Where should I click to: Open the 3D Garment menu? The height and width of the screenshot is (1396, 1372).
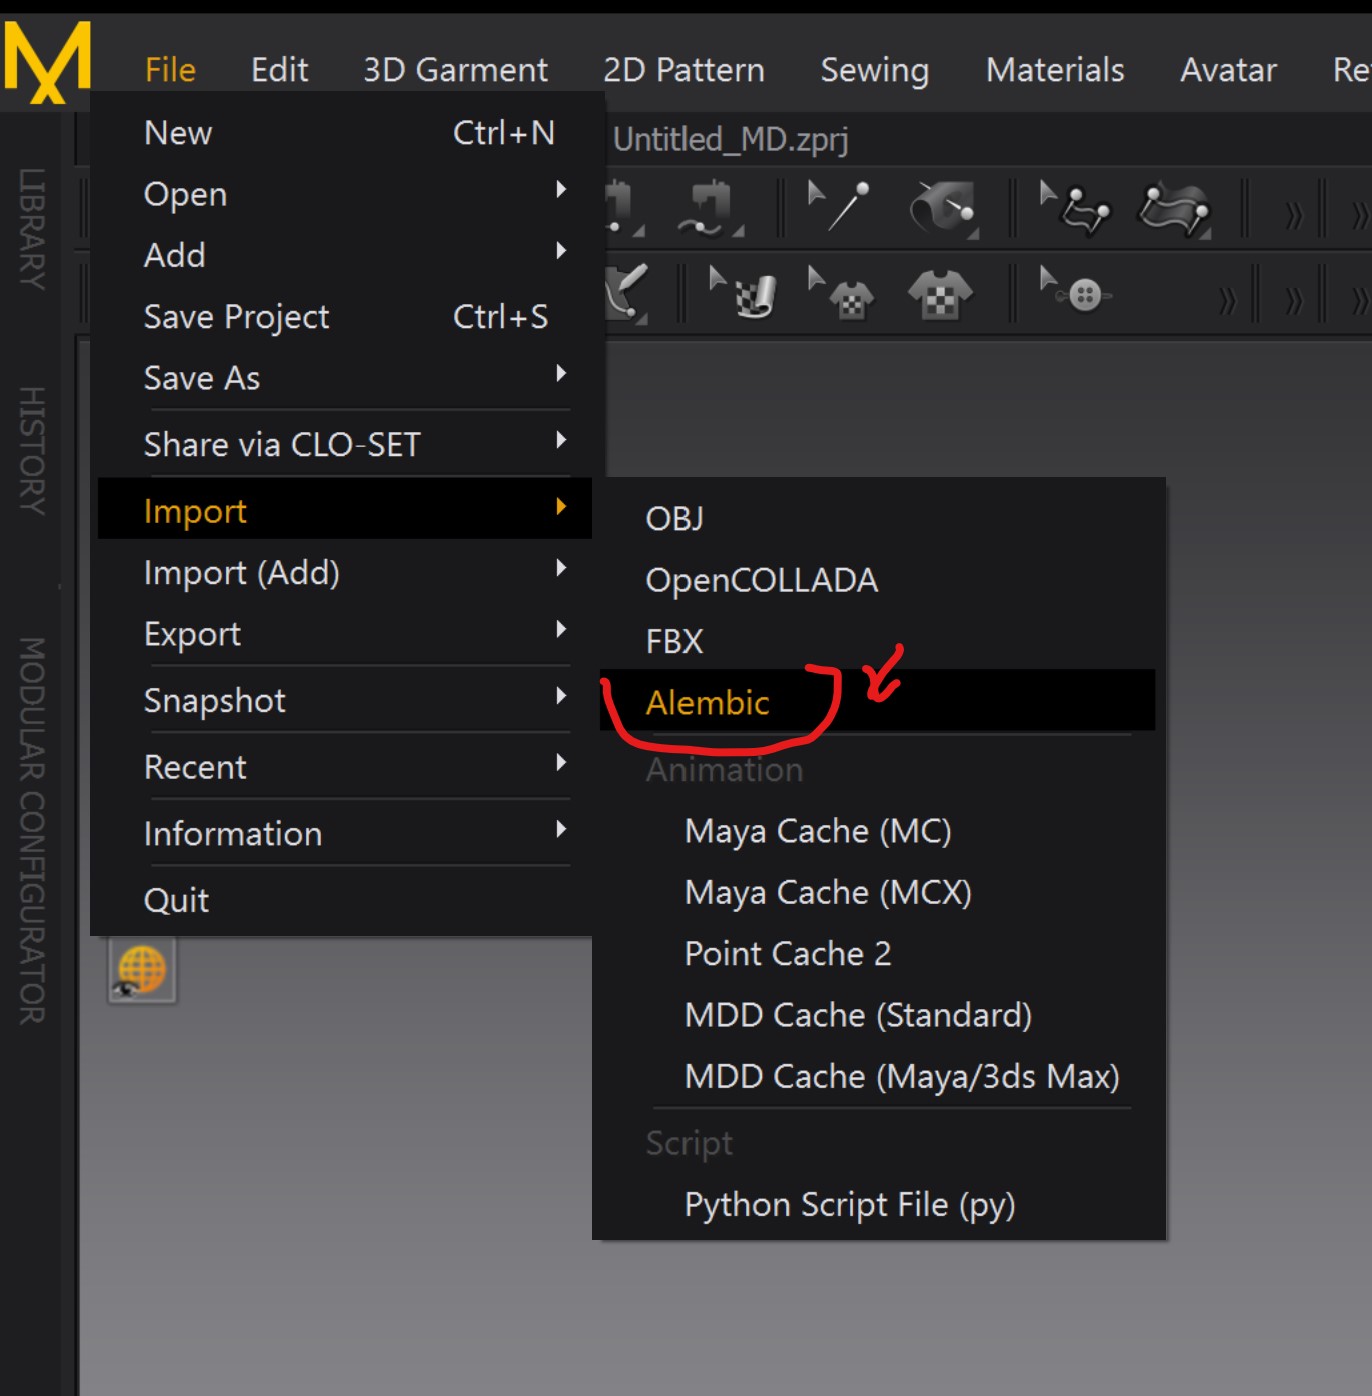455,70
